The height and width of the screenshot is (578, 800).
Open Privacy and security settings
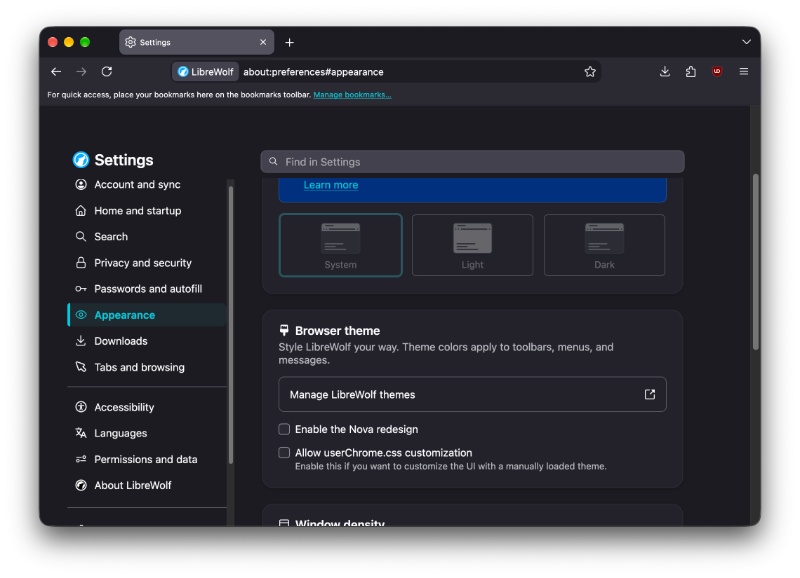(x=147, y=263)
